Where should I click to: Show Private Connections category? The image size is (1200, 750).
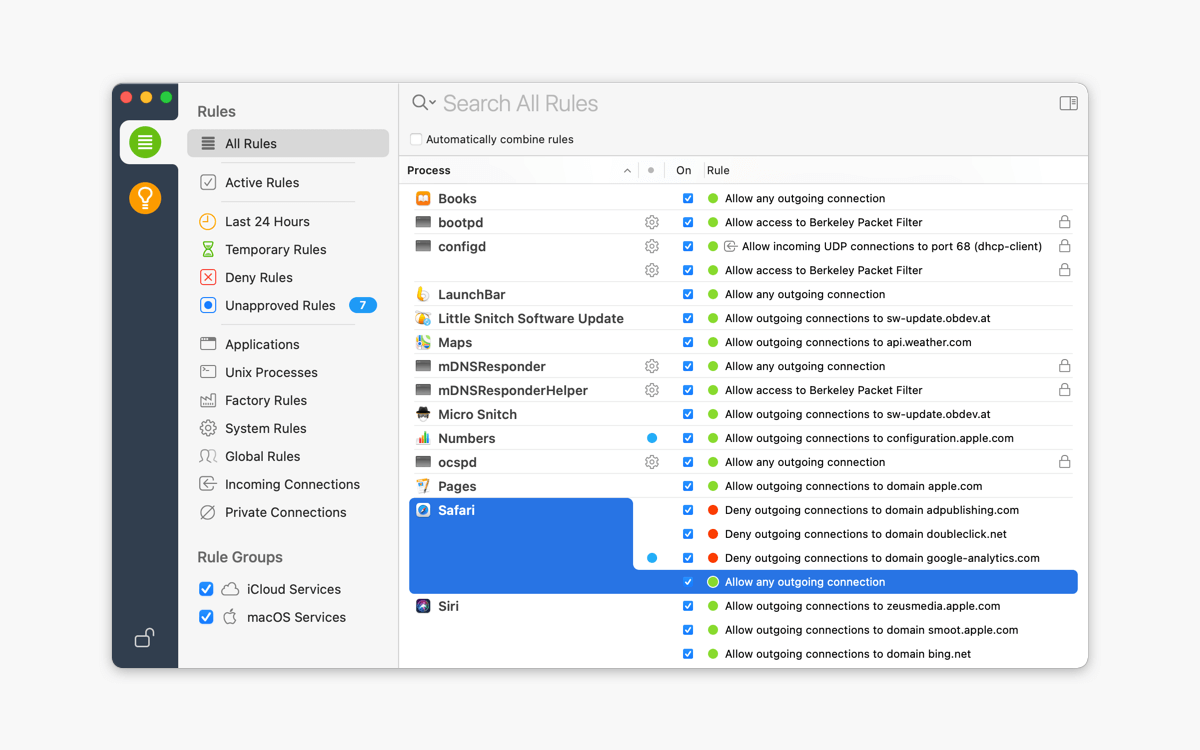pyautogui.click(x=288, y=512)
